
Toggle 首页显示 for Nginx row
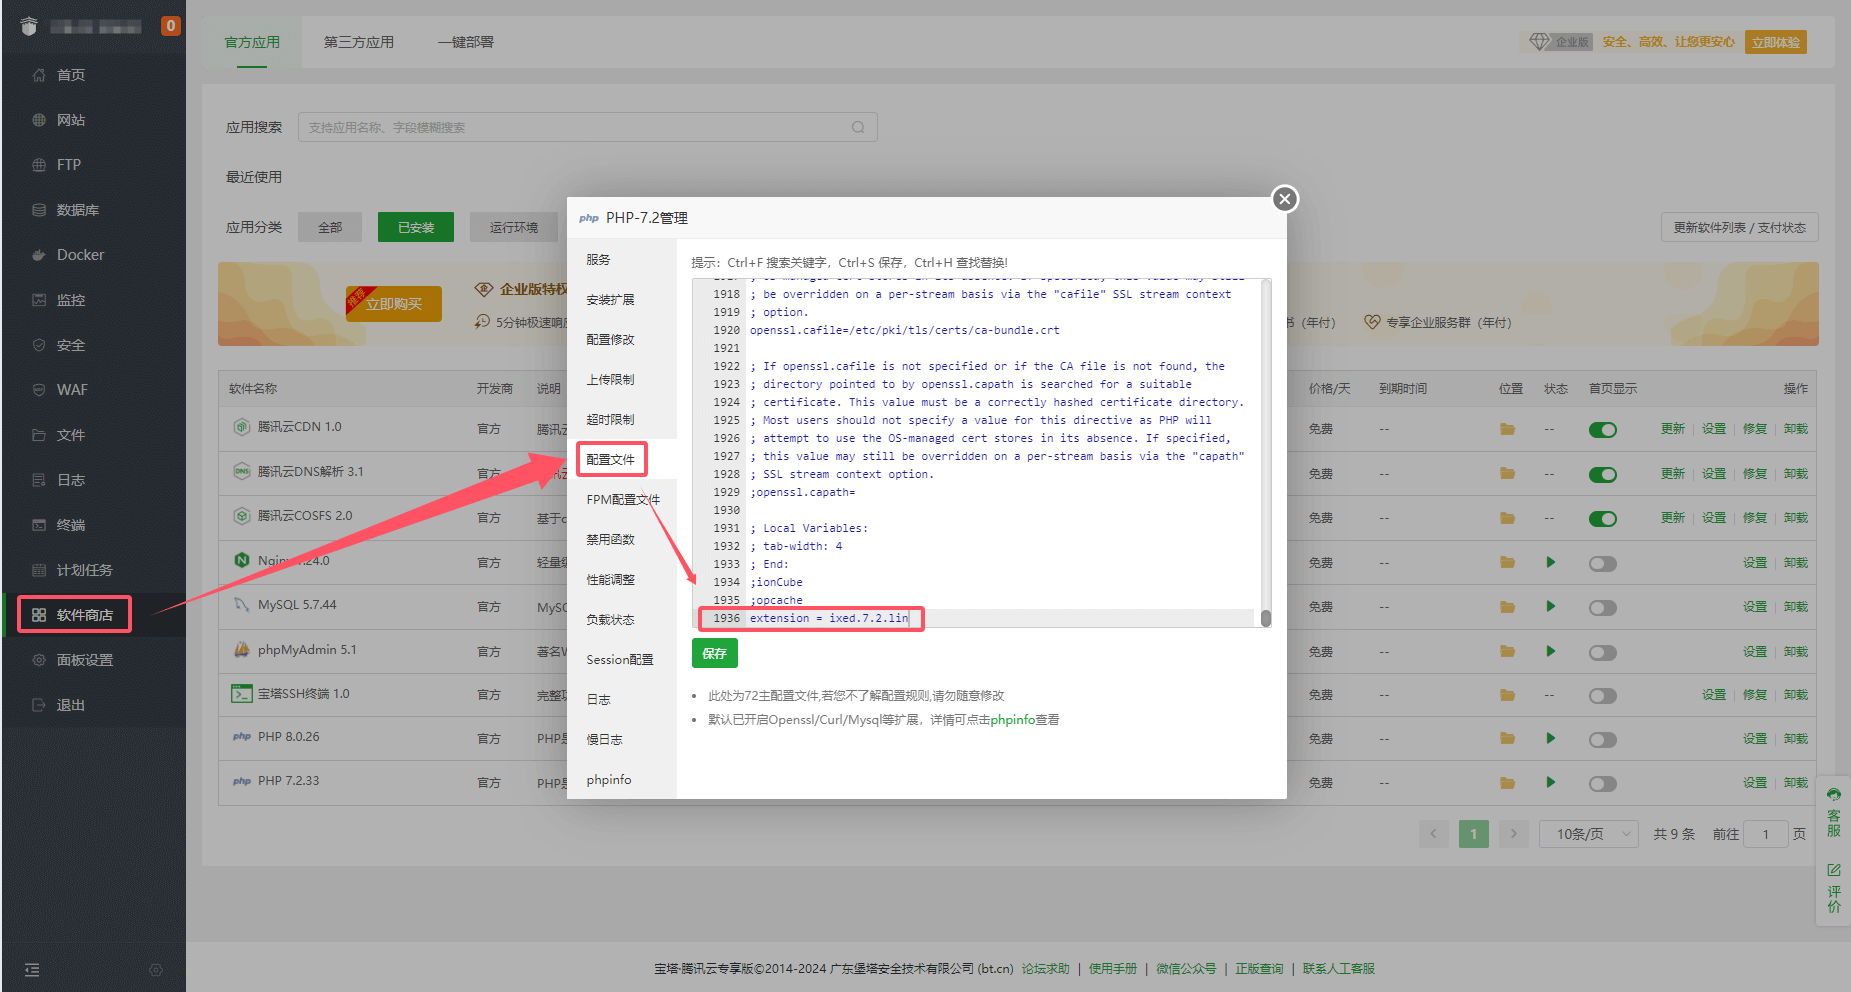pyautogui.click(x=1603, y=564)
